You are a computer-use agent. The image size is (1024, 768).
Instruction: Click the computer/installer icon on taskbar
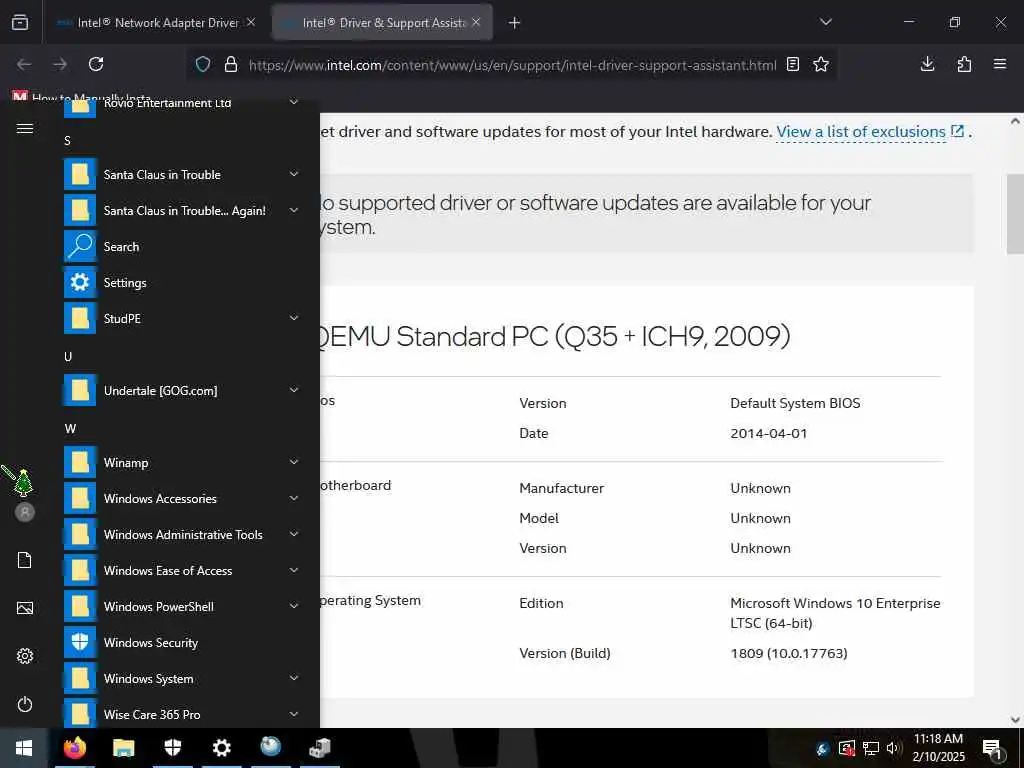(x=320, y=748)
